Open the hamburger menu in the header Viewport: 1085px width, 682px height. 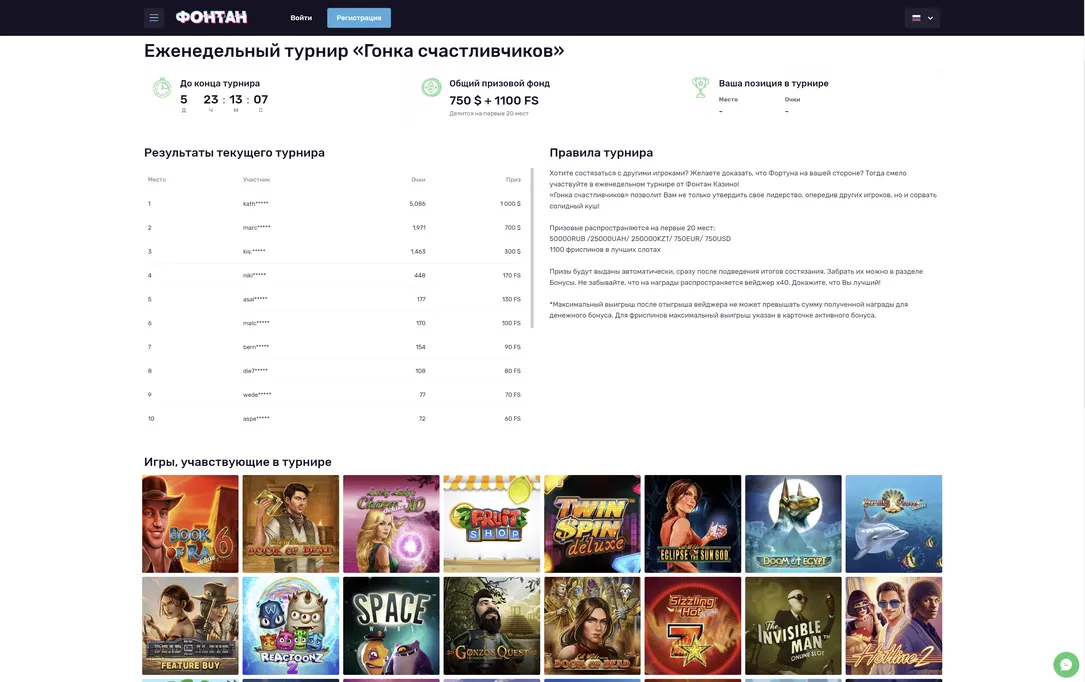click(x=153, y=18)
